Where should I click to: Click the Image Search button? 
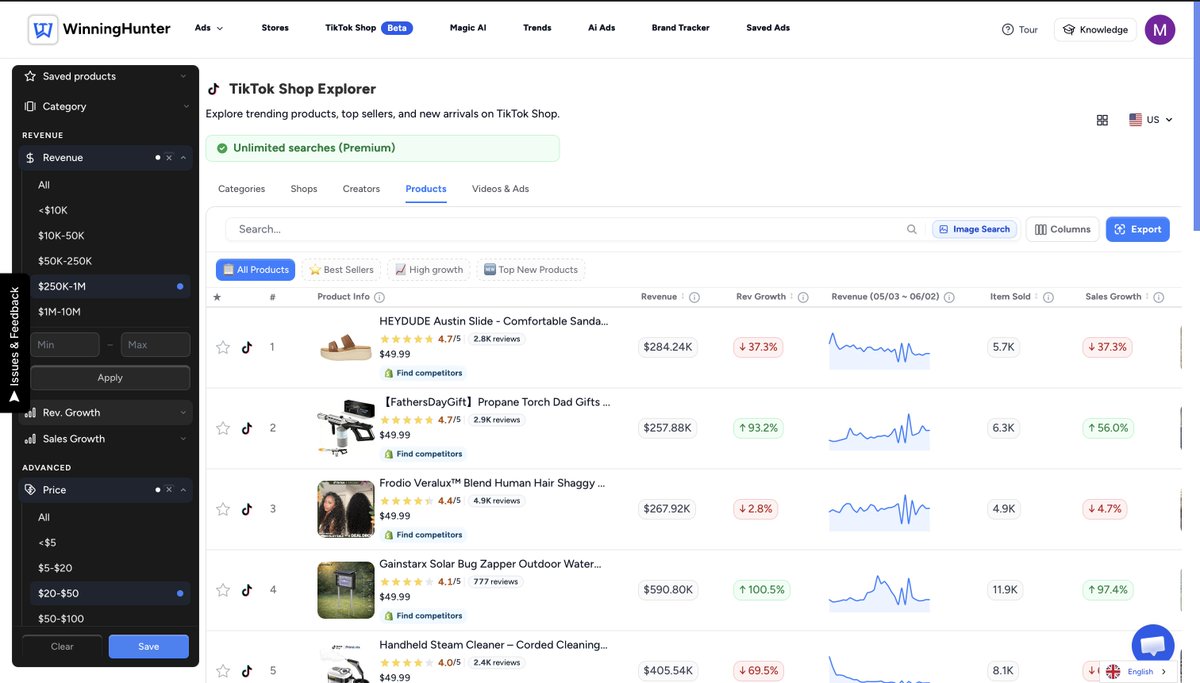pyautogui.click(x=975, y=229)
